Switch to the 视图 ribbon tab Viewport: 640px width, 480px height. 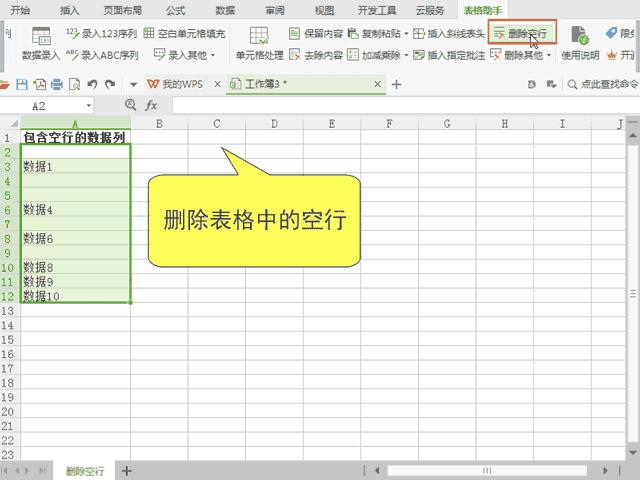324,10
